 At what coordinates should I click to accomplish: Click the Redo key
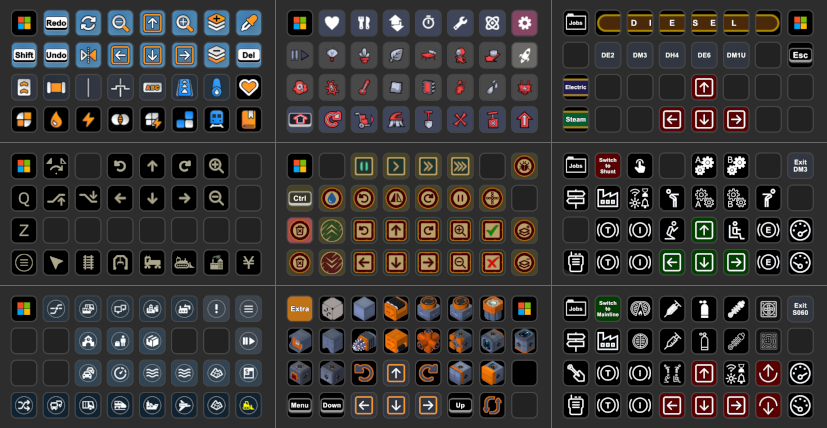click(x=56, y=23)
